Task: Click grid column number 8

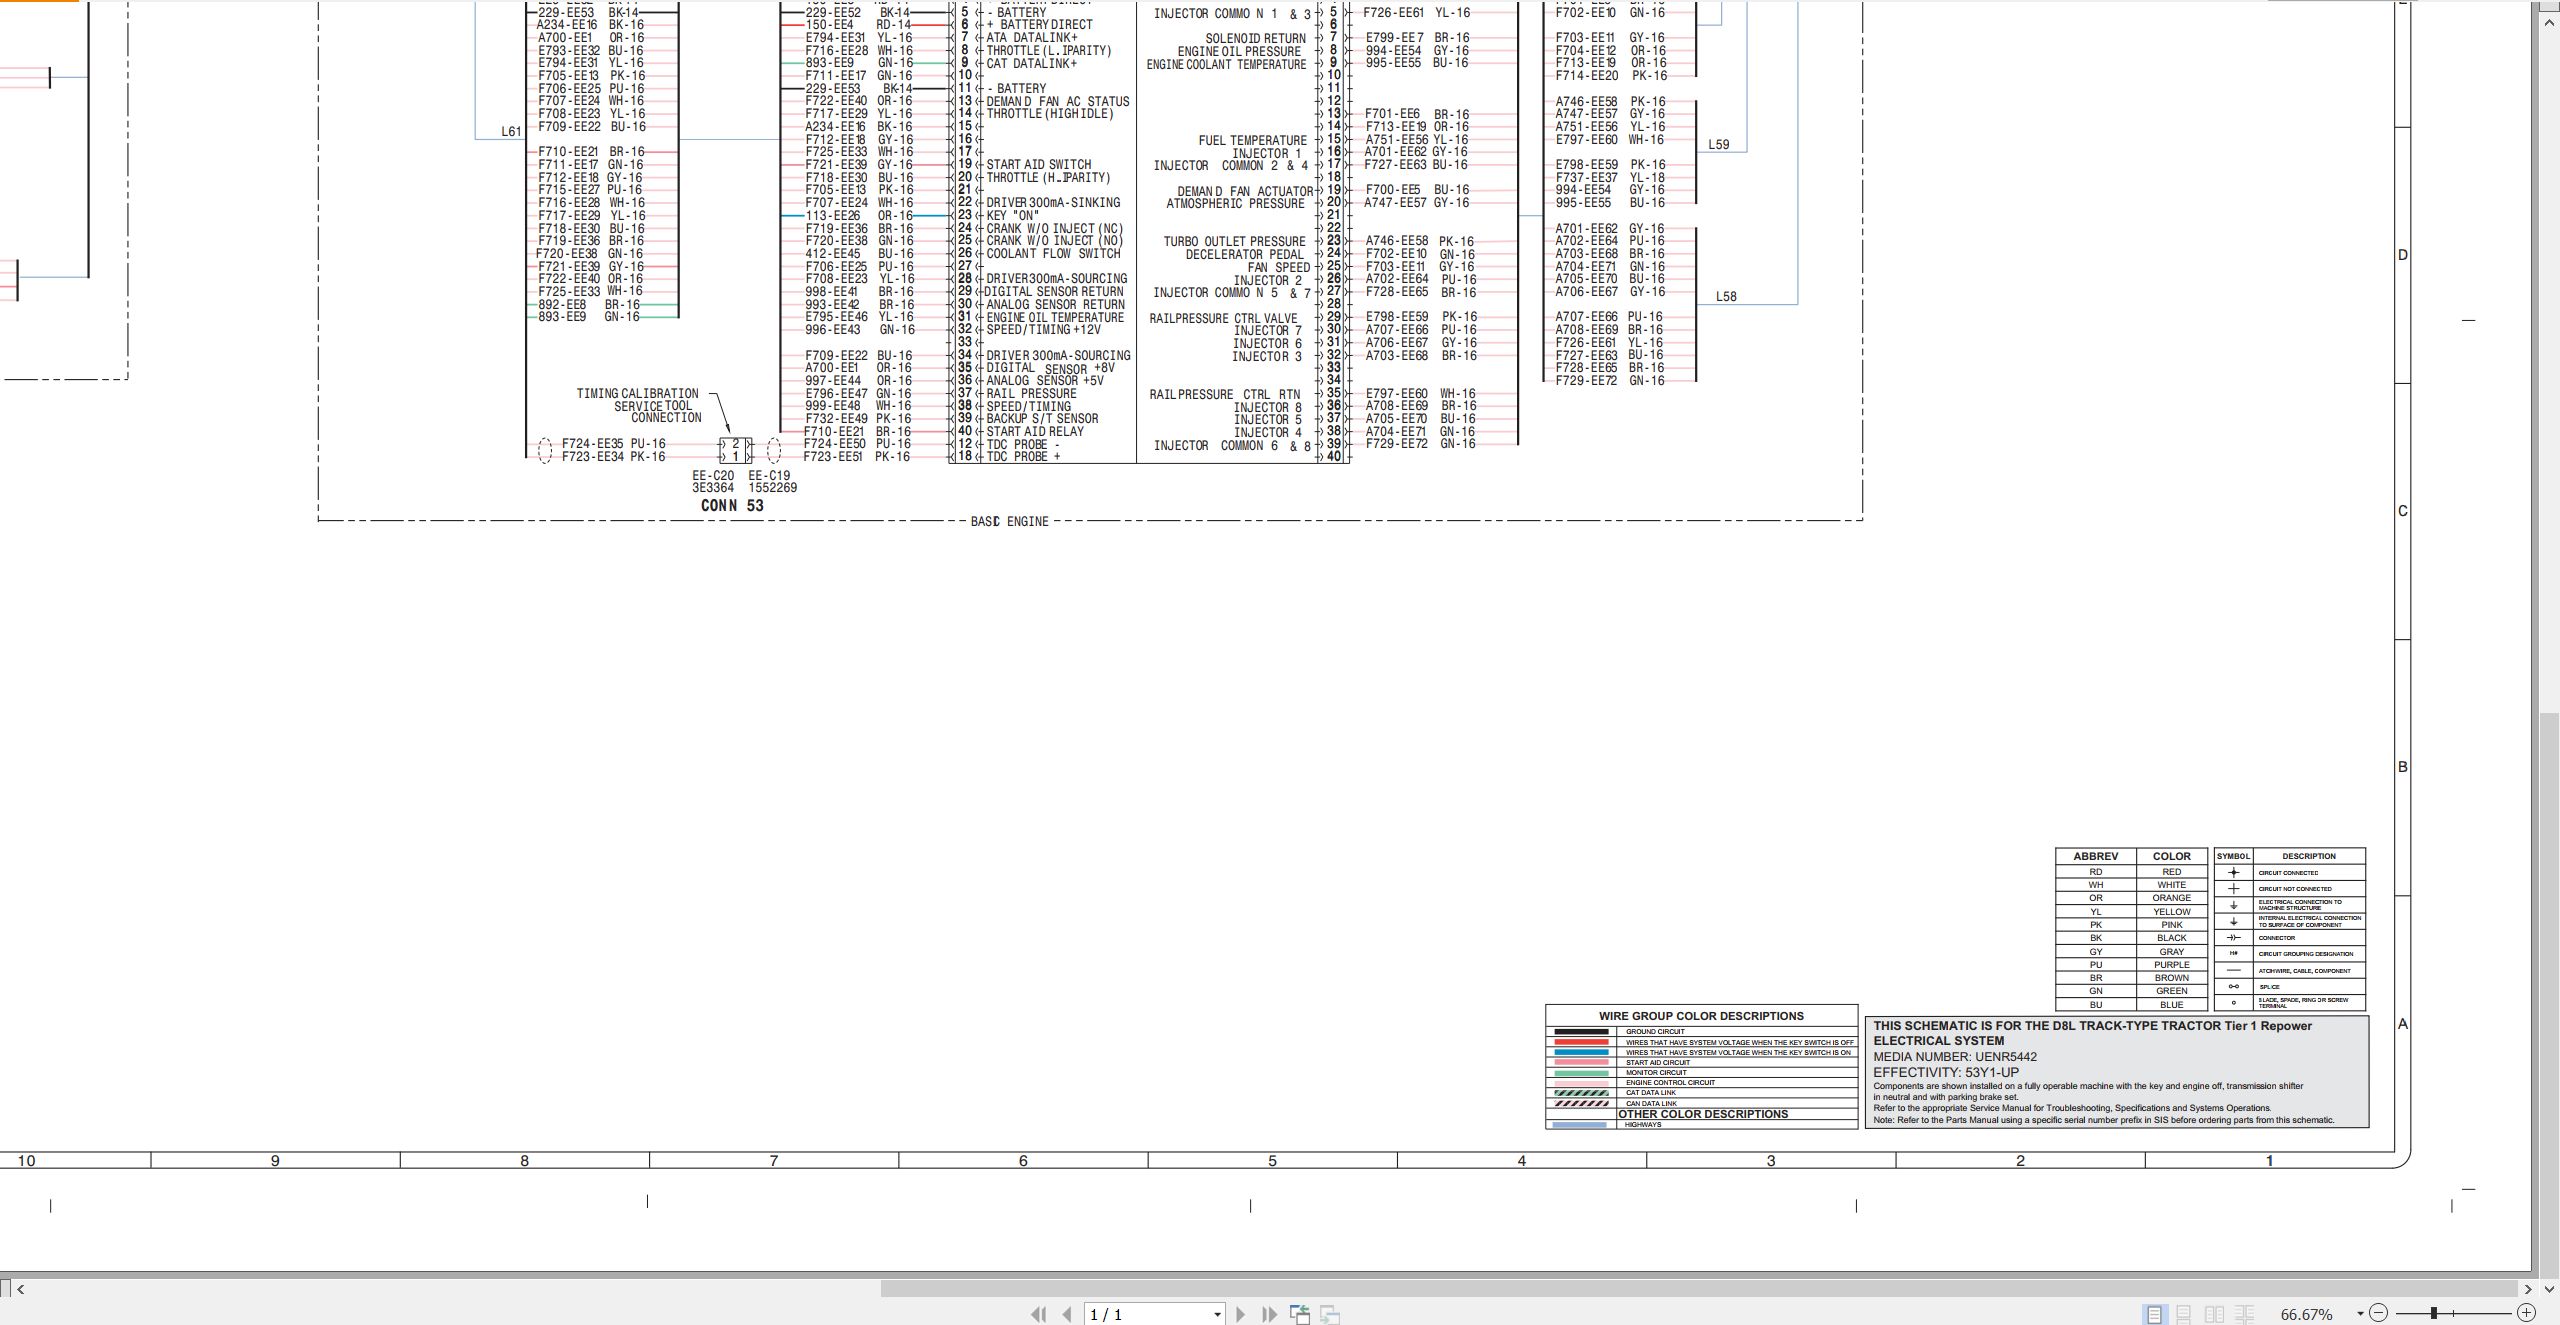Action: click(524, 1161)
